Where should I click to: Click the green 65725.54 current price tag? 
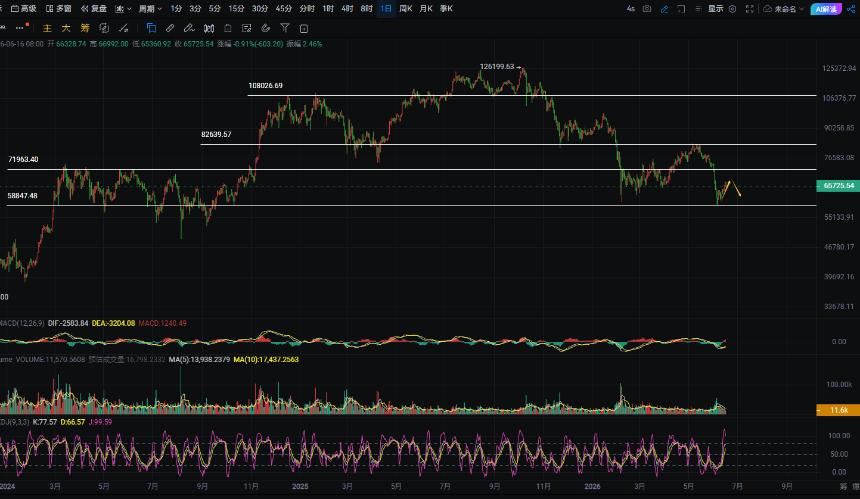click(x=838, y=186)
